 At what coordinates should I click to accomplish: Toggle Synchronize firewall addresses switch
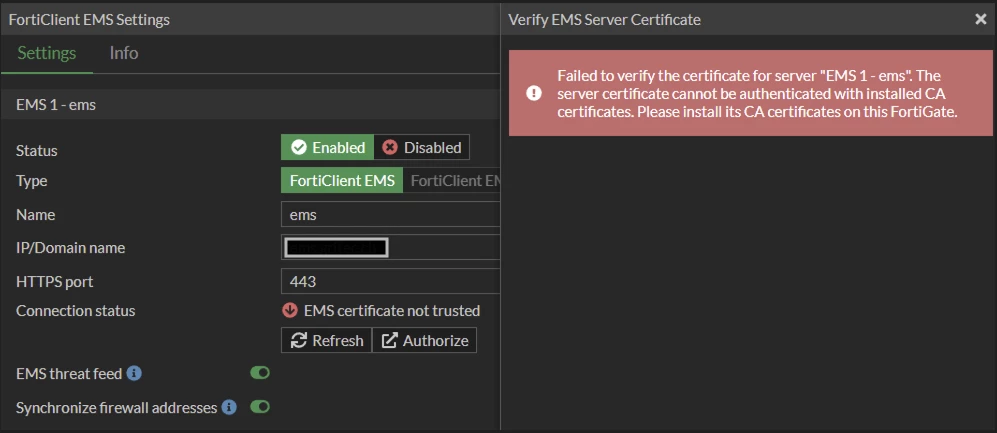click(x=260, y=407)
